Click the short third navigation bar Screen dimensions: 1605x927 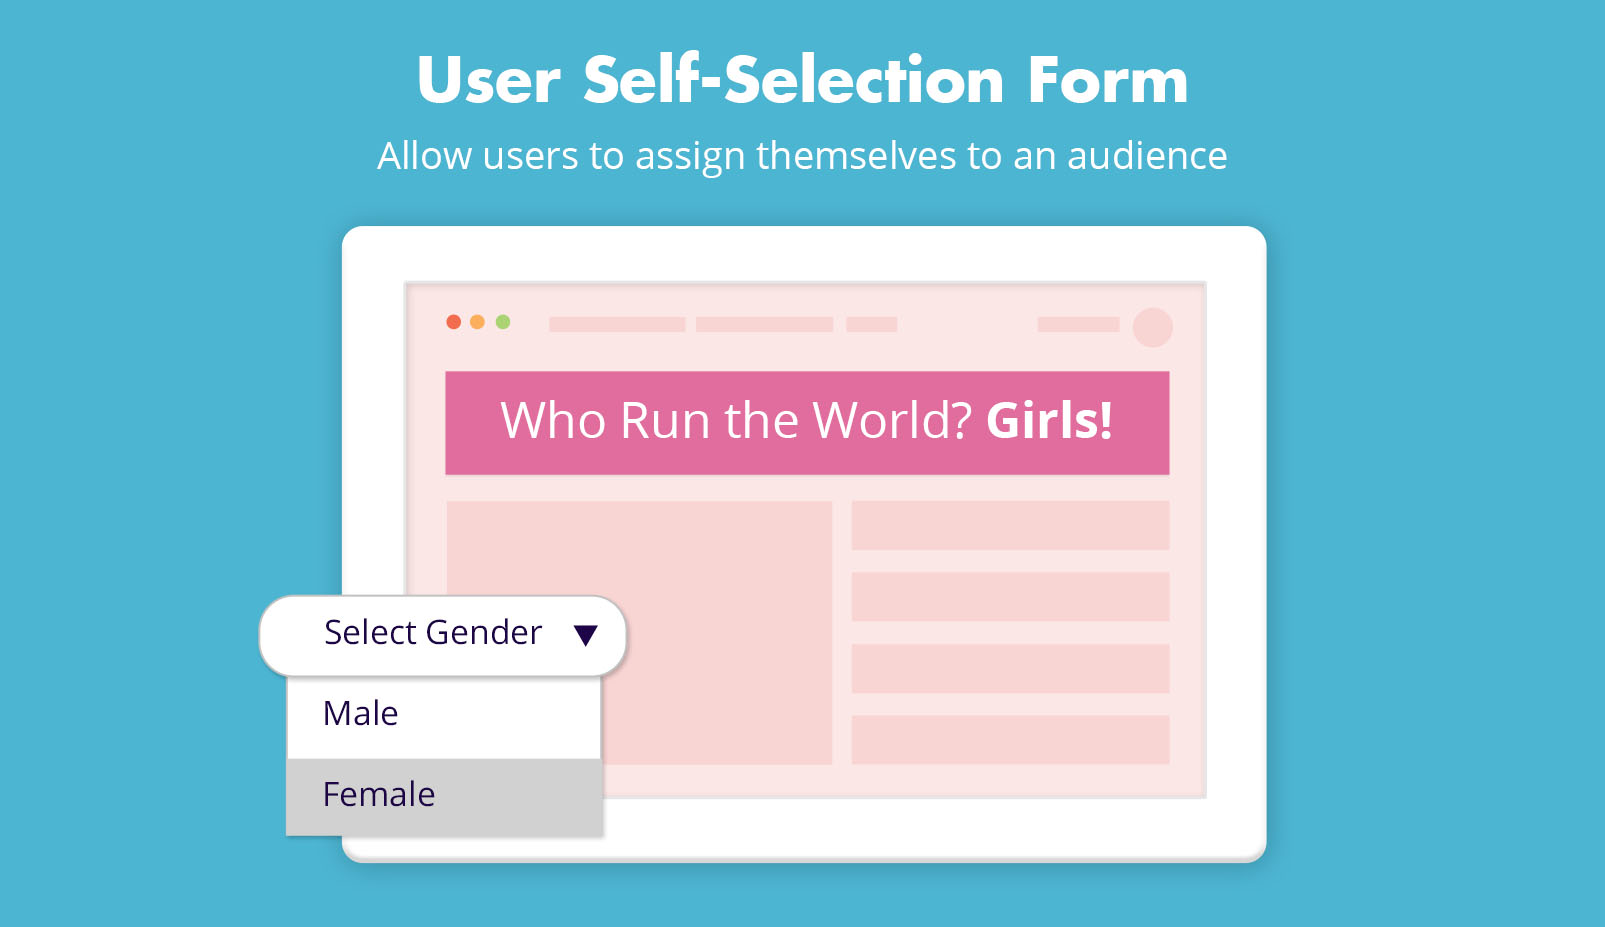[871, 324]
